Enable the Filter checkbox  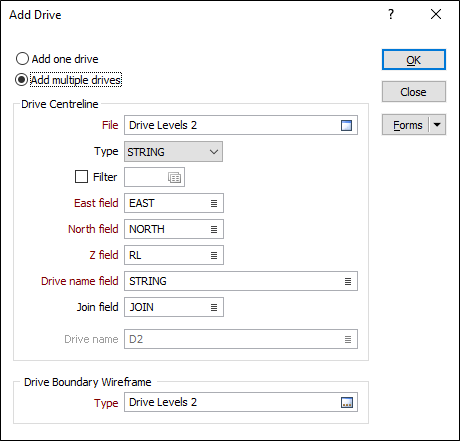[x=81, y=177]
